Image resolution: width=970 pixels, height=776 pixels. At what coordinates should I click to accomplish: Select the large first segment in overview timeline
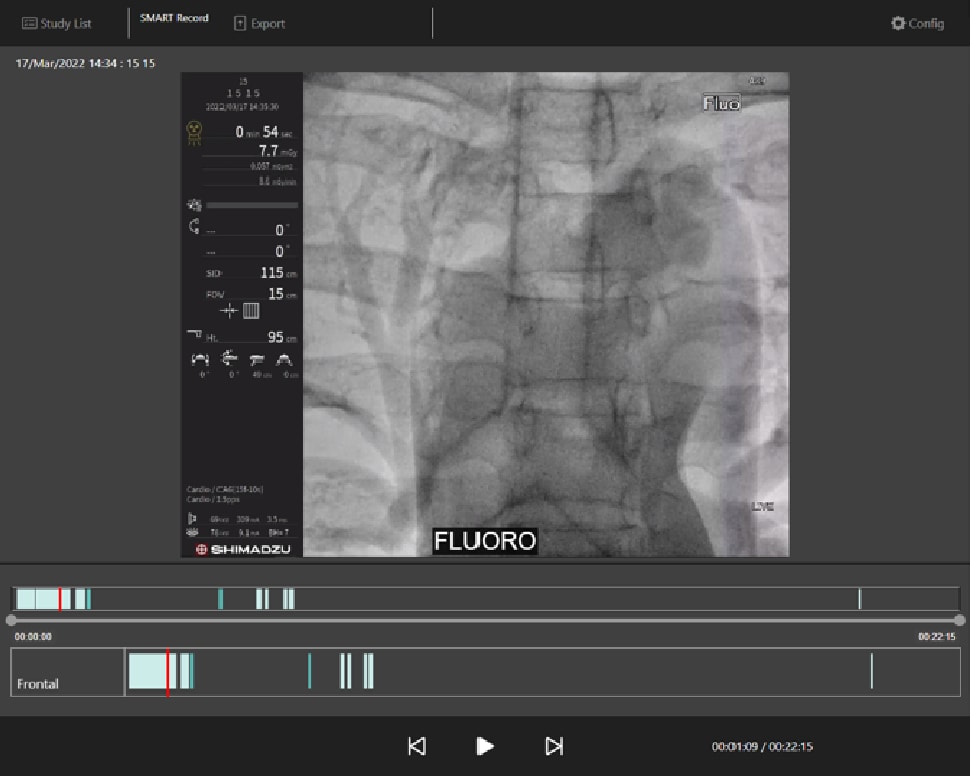click(36, 599)
